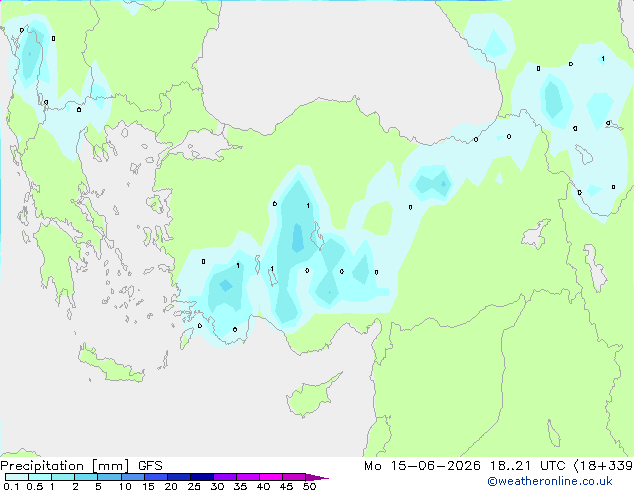
Task: Click the legend label '45'
Action: [x=286, y=486]
